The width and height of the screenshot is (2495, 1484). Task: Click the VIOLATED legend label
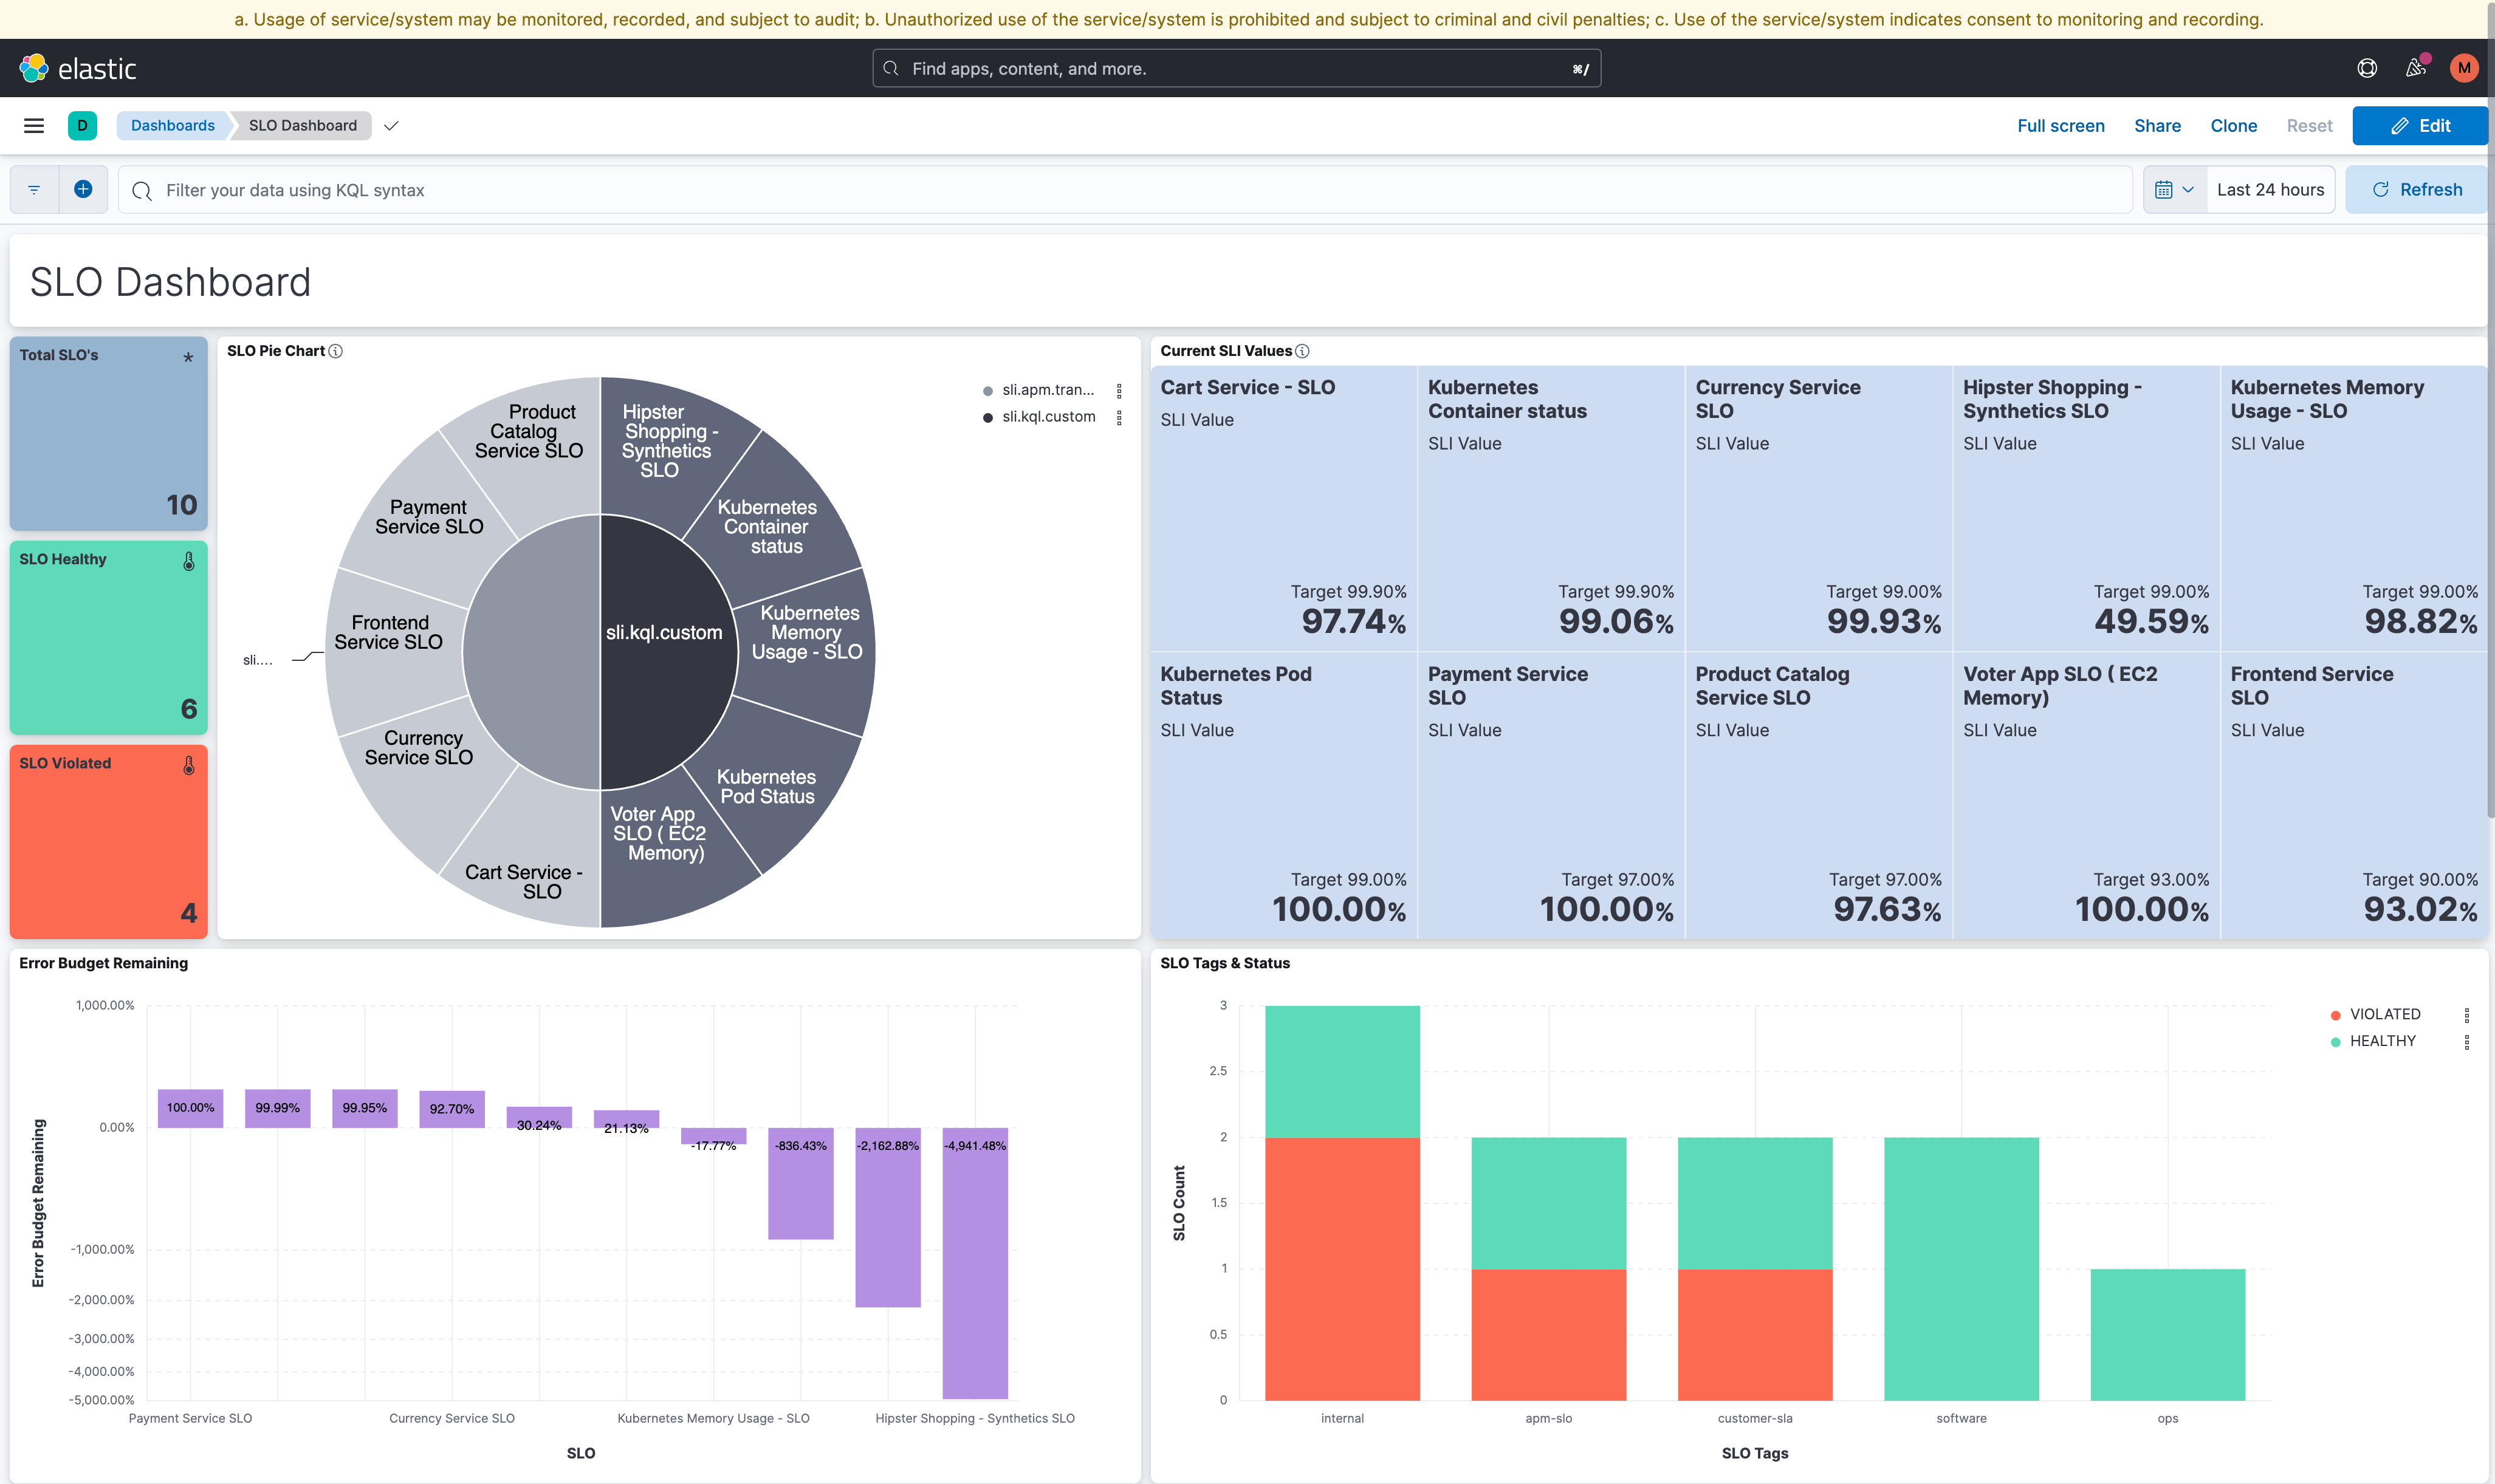coord(2385,1015)
